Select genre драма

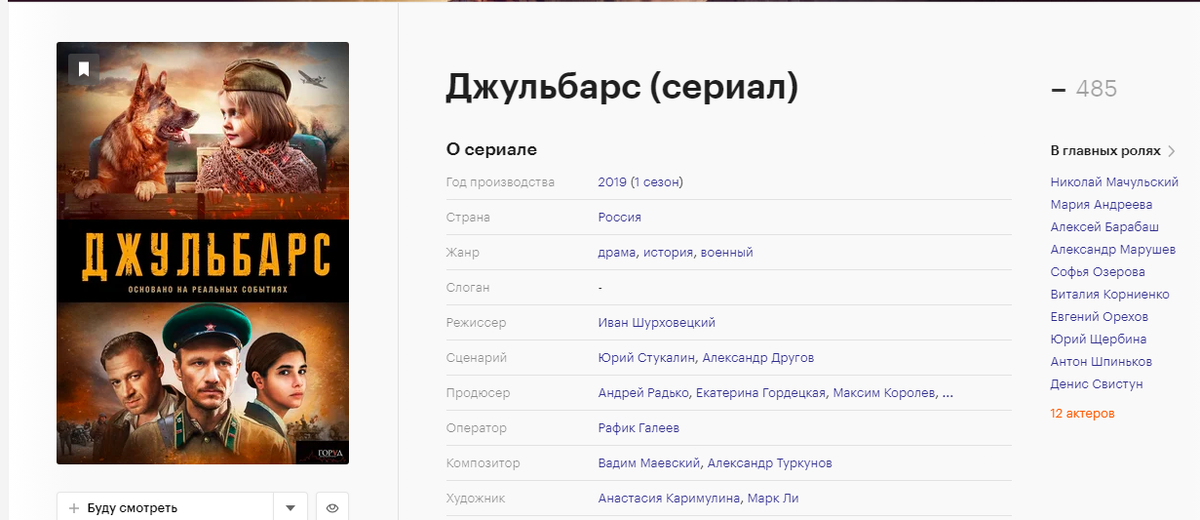[x=617, y=252]
